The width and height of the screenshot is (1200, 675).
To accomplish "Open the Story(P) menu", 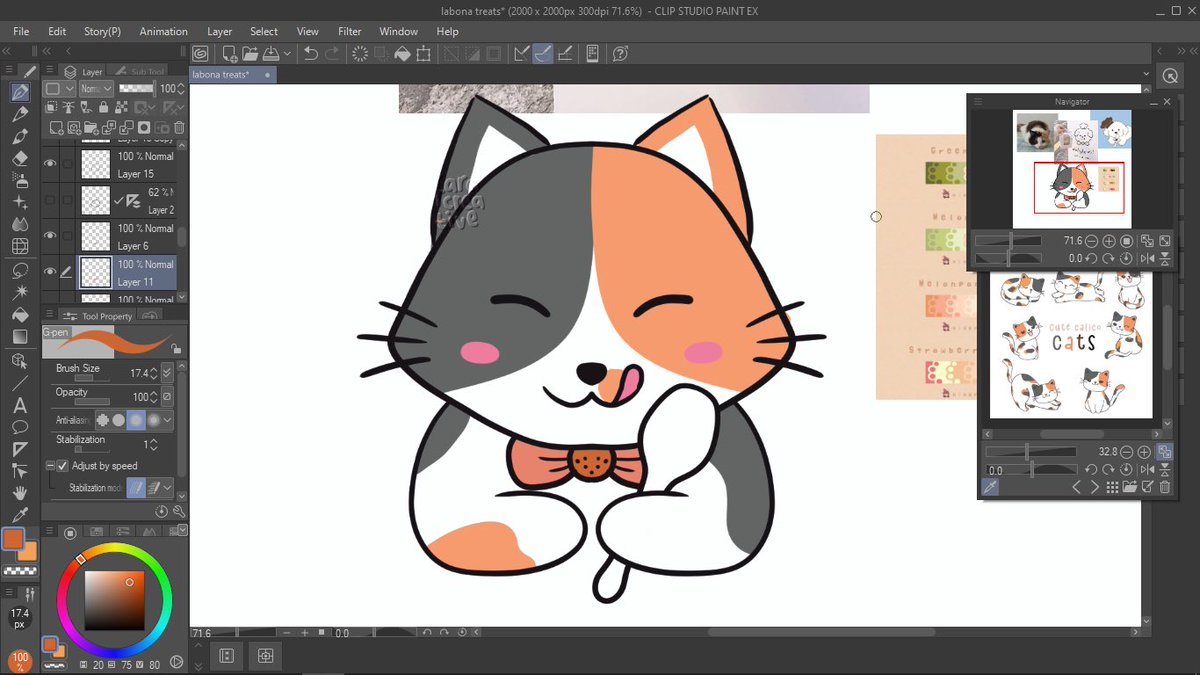I will click(x=102, y=31).
